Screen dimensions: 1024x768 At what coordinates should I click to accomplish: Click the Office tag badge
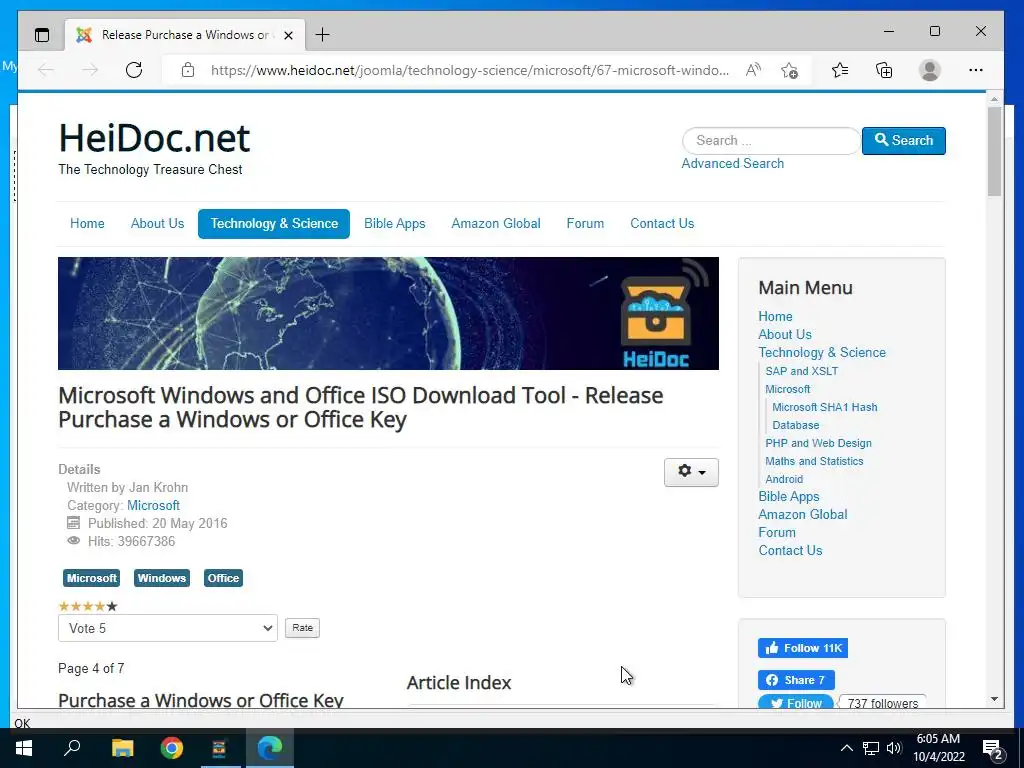[223, 578]
